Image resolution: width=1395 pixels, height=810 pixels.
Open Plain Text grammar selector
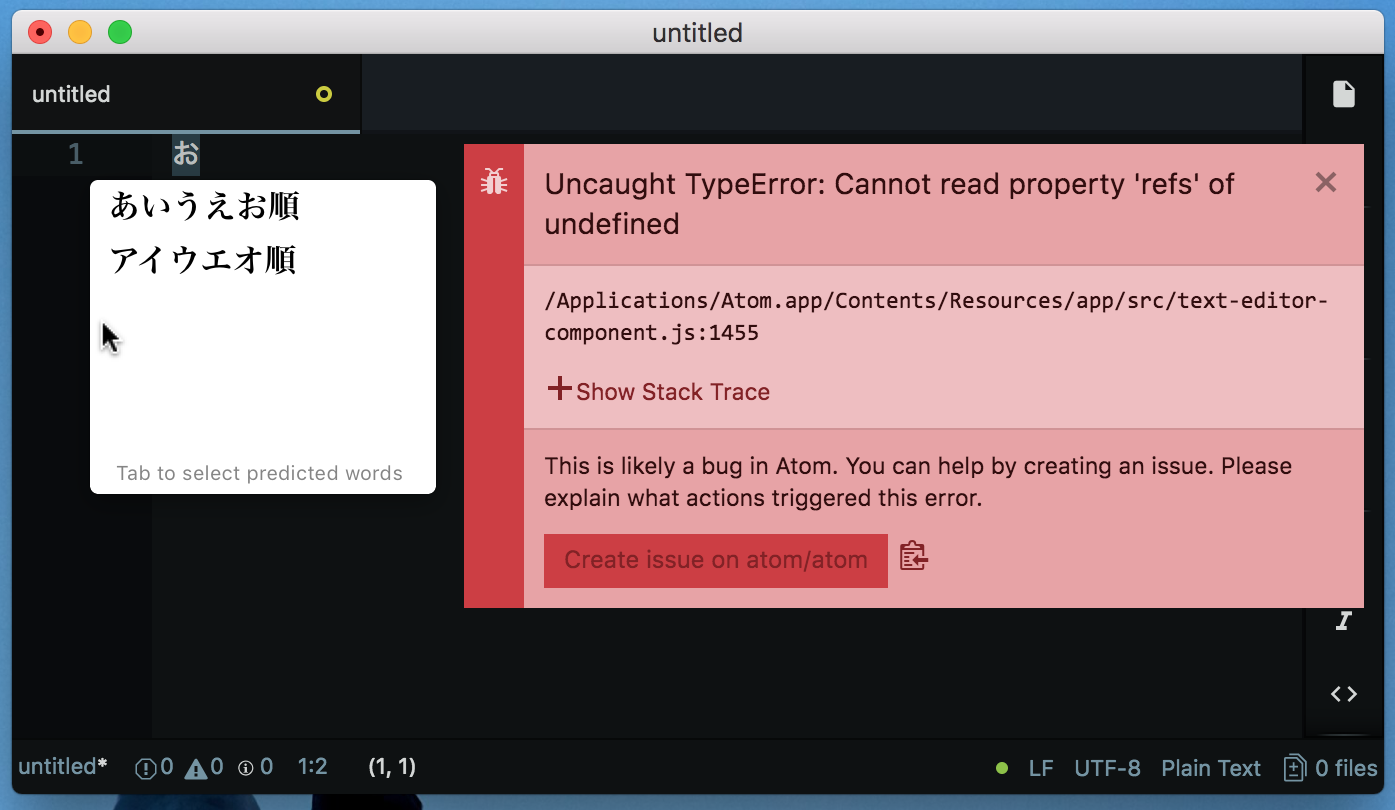click(1211, 768)
